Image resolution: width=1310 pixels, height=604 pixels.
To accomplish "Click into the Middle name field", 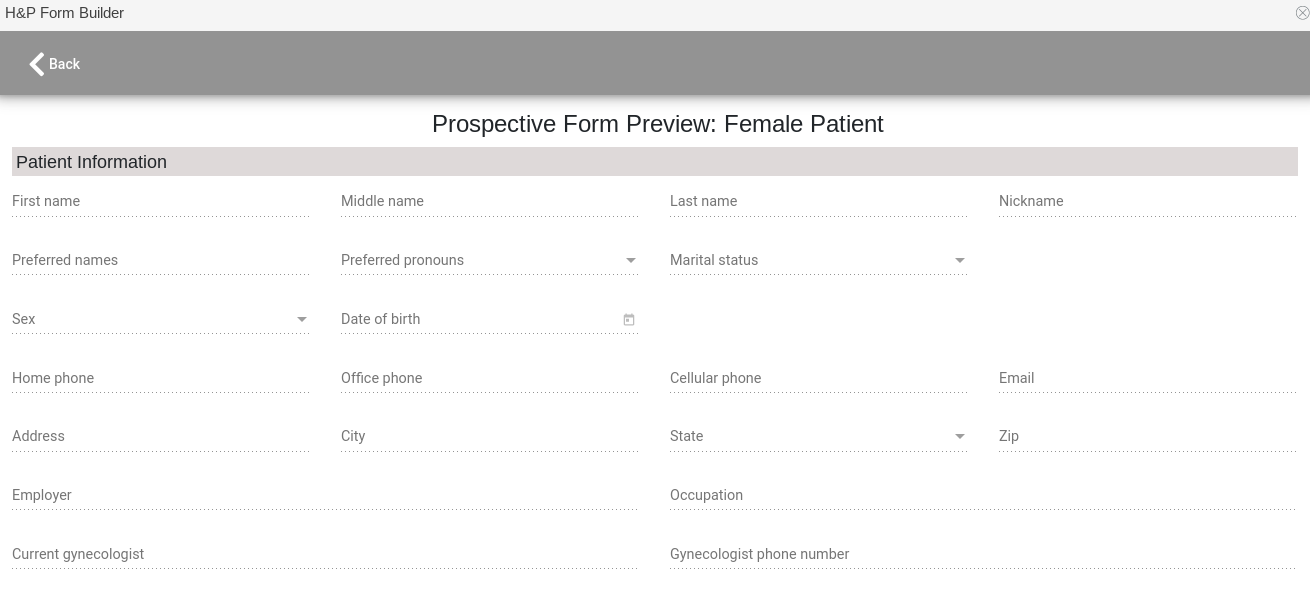I will 489,202.
